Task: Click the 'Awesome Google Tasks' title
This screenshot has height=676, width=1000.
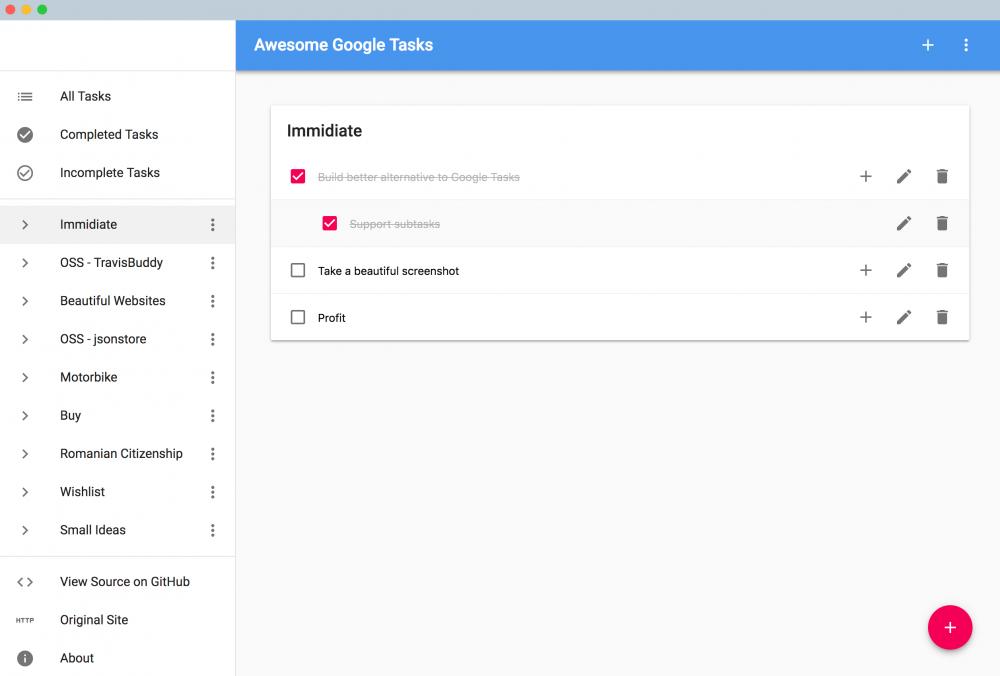Action: (x=343, y=45)
